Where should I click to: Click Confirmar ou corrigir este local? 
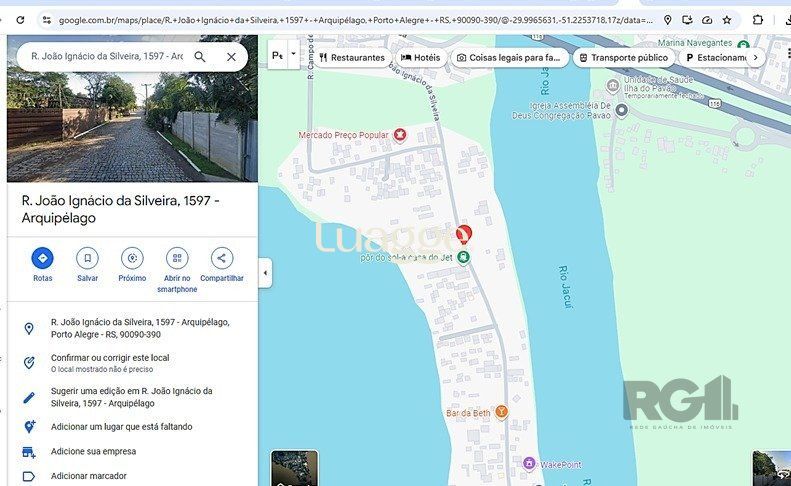[x=109, y=357]
